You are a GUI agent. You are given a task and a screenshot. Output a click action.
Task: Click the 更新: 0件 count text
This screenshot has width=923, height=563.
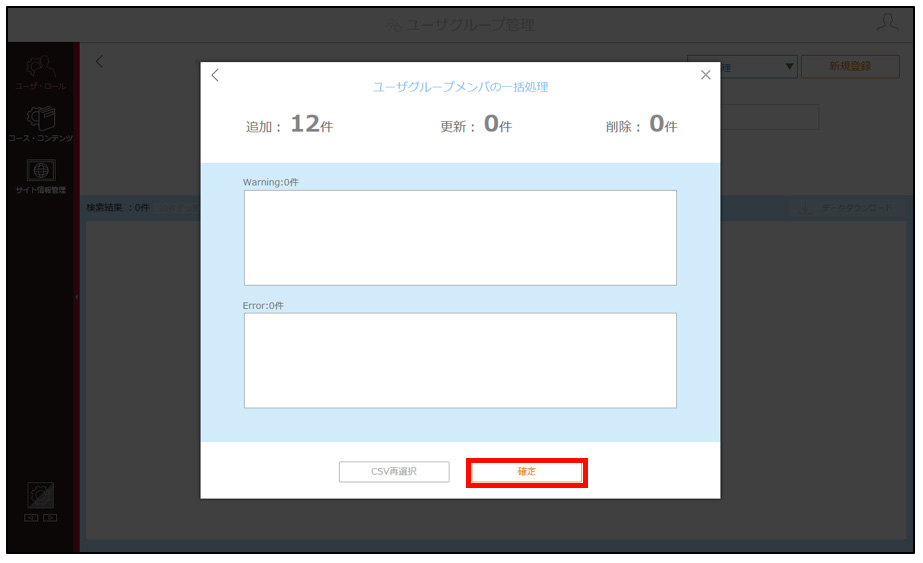click(x=476, y=124)
